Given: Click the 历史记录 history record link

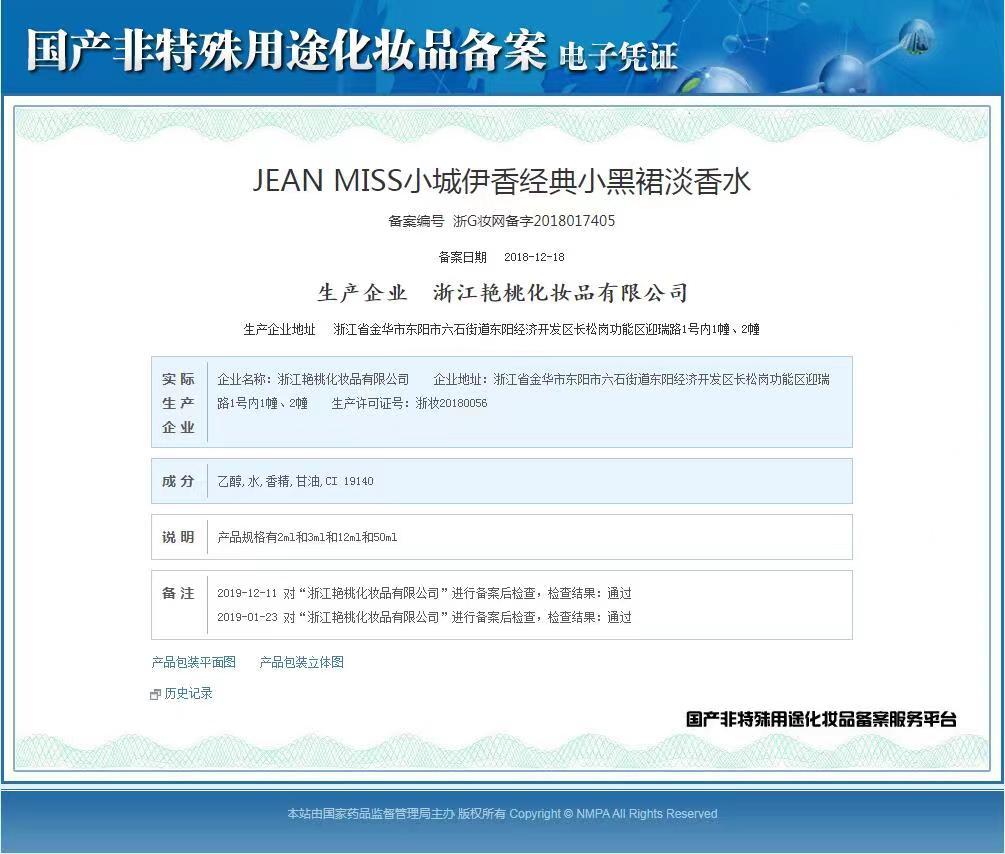Looking at the screenshot, I should [188, 692].
